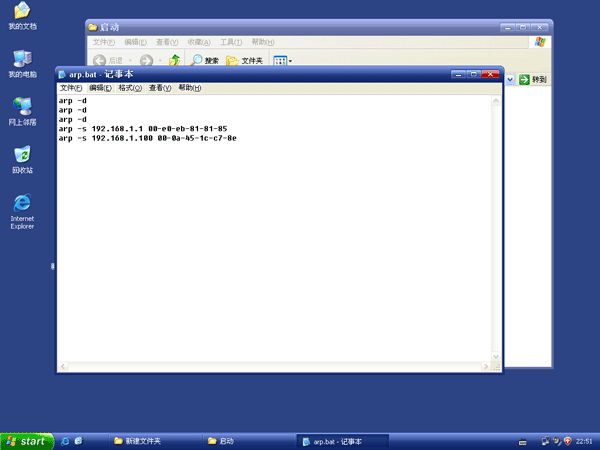Minimize the 启动 Explorer window
Screen dimensions: 600x450
click(x=508, y=27)
